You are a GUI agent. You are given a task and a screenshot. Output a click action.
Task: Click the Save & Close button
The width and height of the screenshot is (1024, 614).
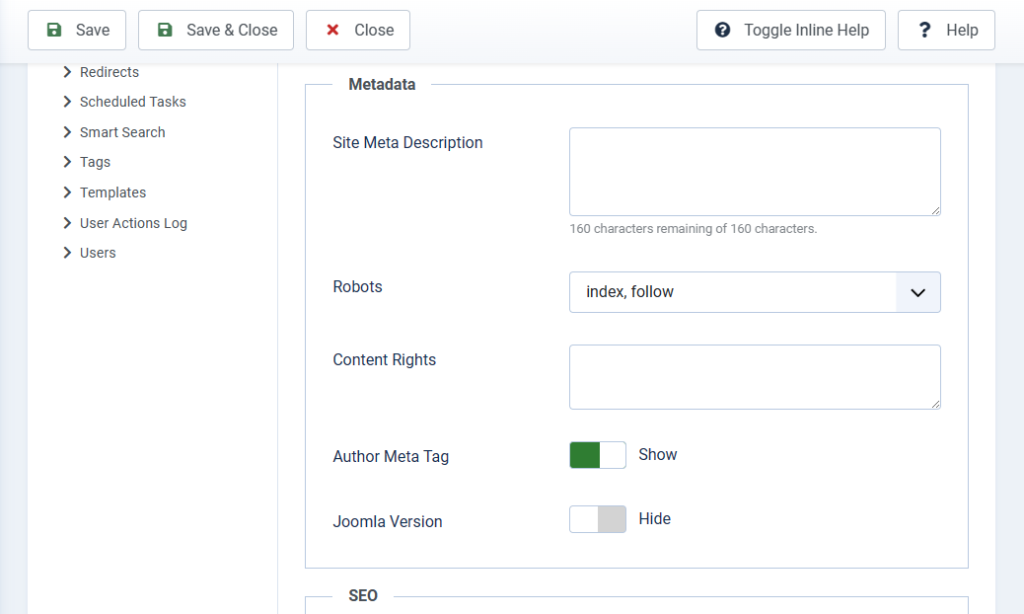click(215, 30)
